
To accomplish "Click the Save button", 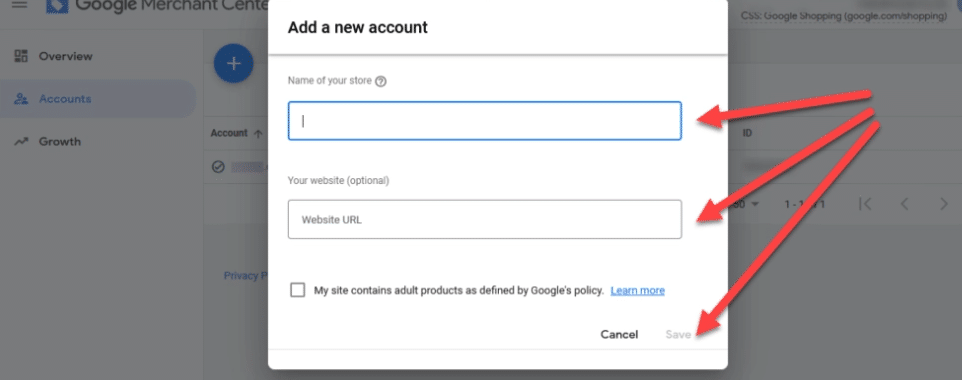I will click(678, 335).
